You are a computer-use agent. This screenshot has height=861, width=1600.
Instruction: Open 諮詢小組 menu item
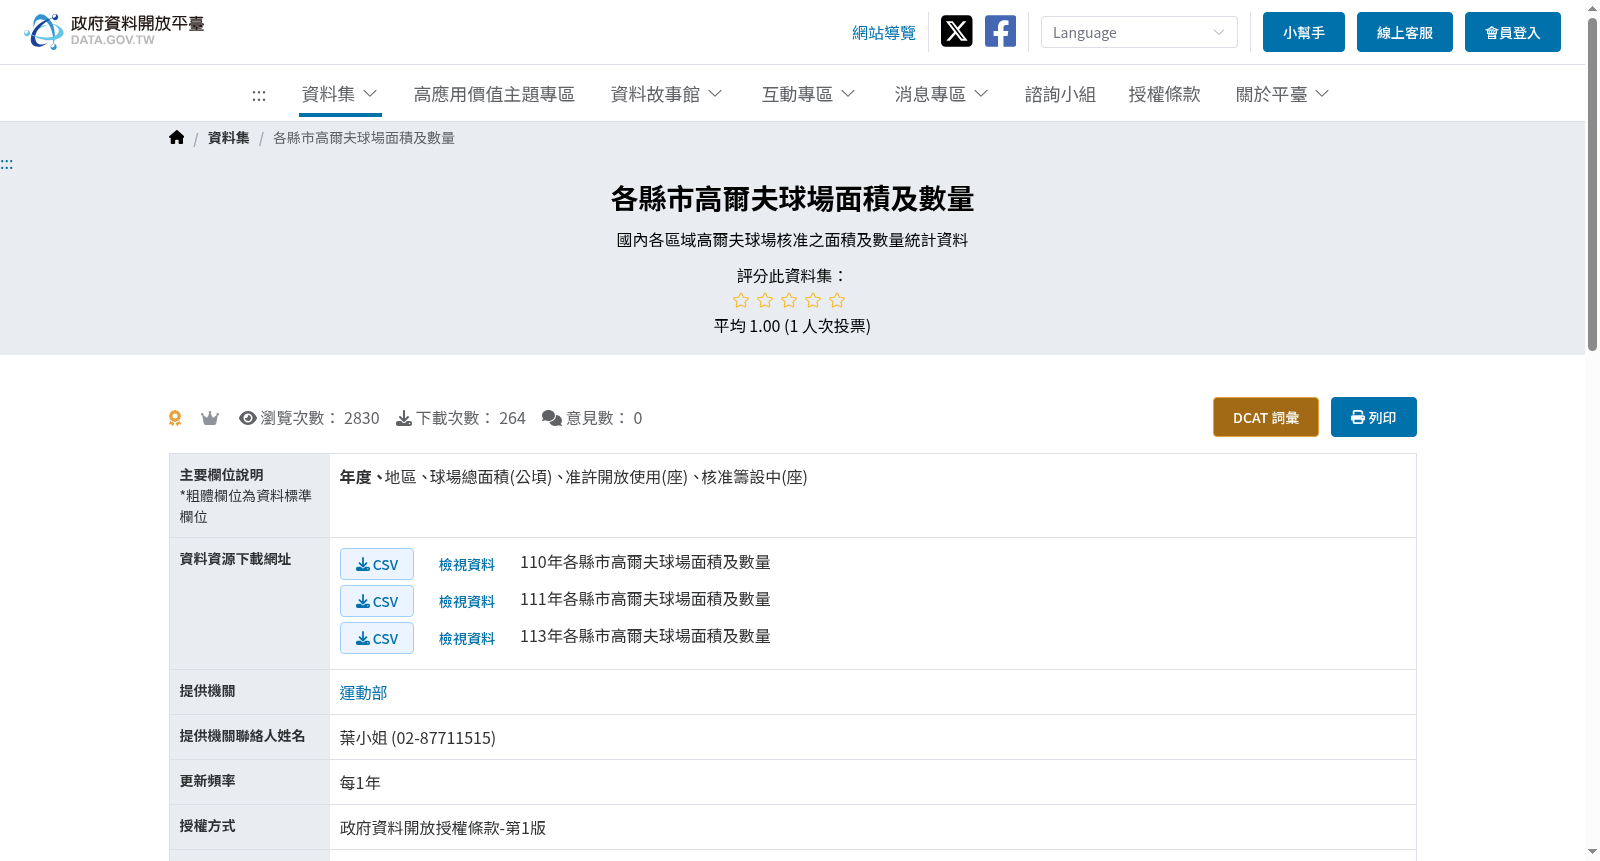(1060, 94)
